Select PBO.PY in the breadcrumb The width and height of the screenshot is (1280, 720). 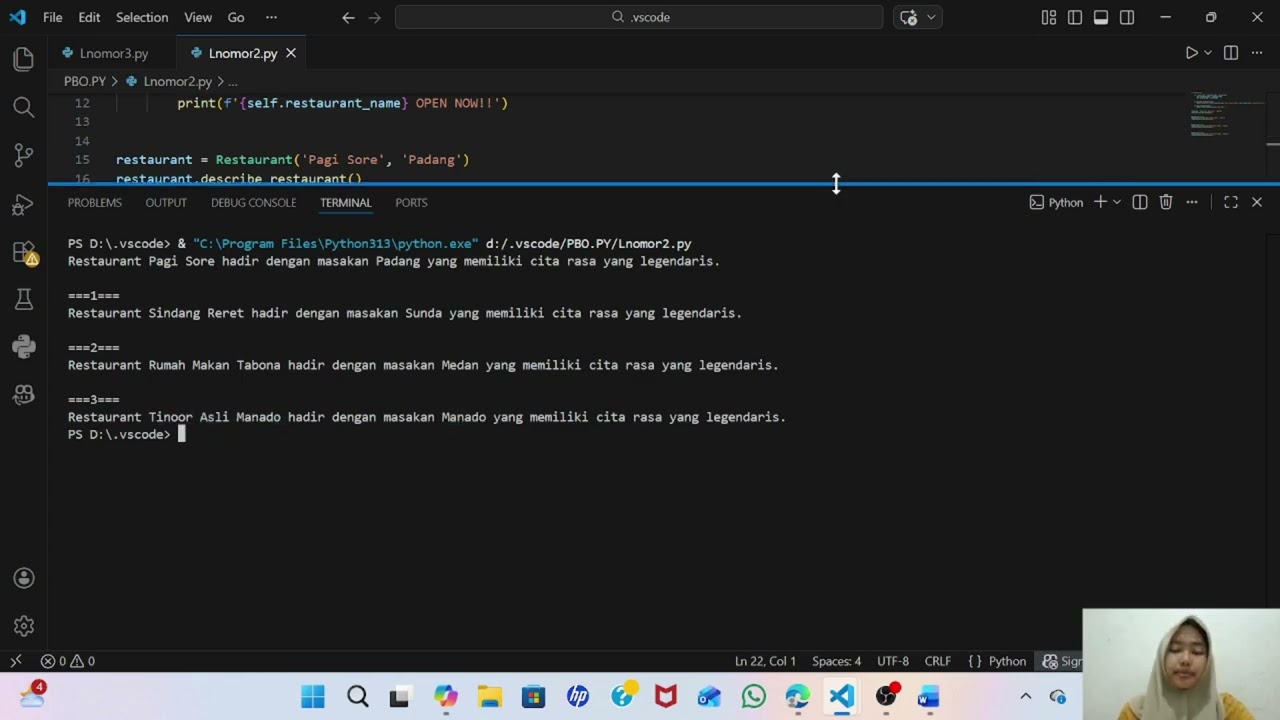(x=84, y=81)
